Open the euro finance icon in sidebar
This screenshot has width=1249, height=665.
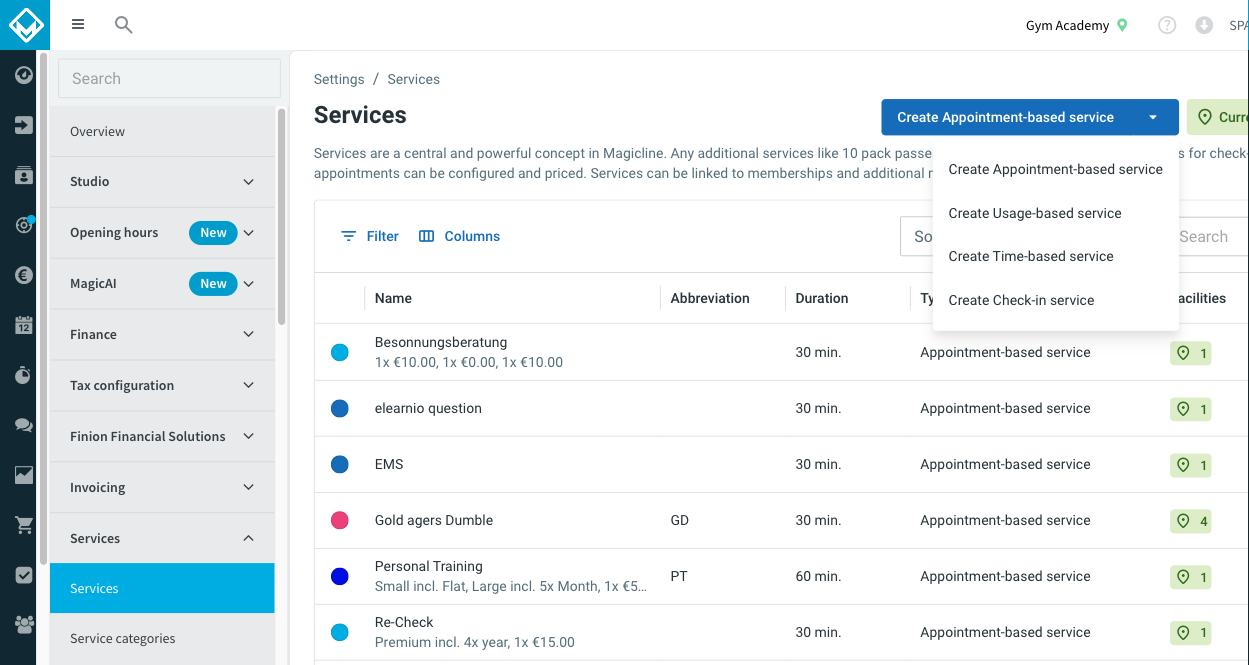(24, 275)
